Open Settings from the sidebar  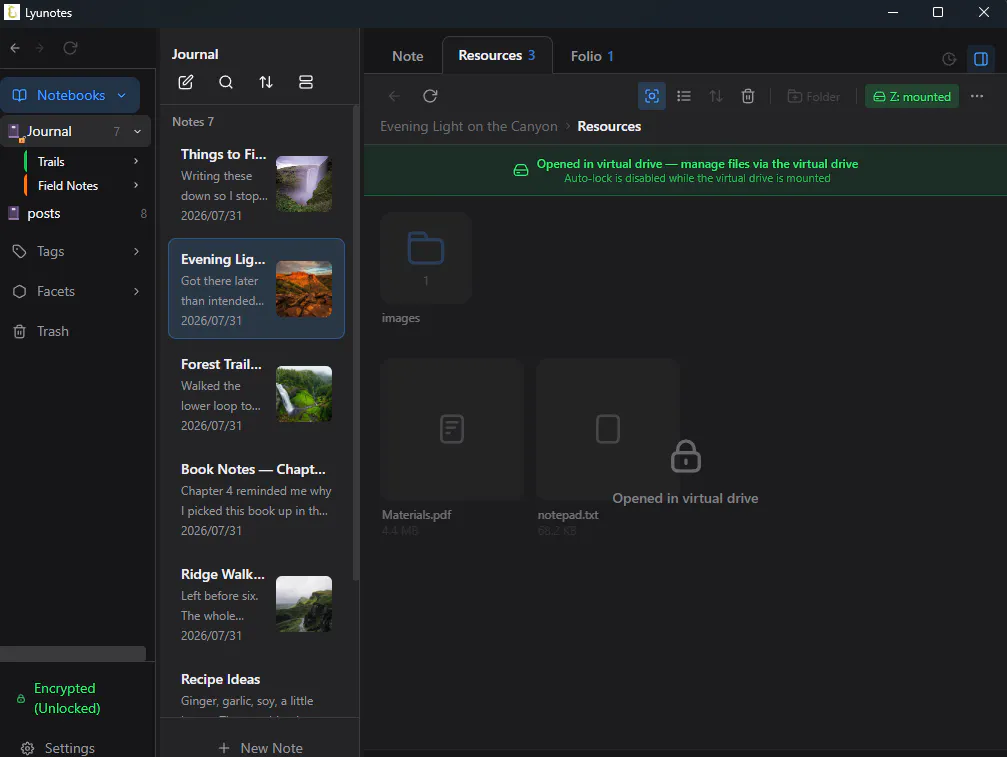tap(58, 748)
